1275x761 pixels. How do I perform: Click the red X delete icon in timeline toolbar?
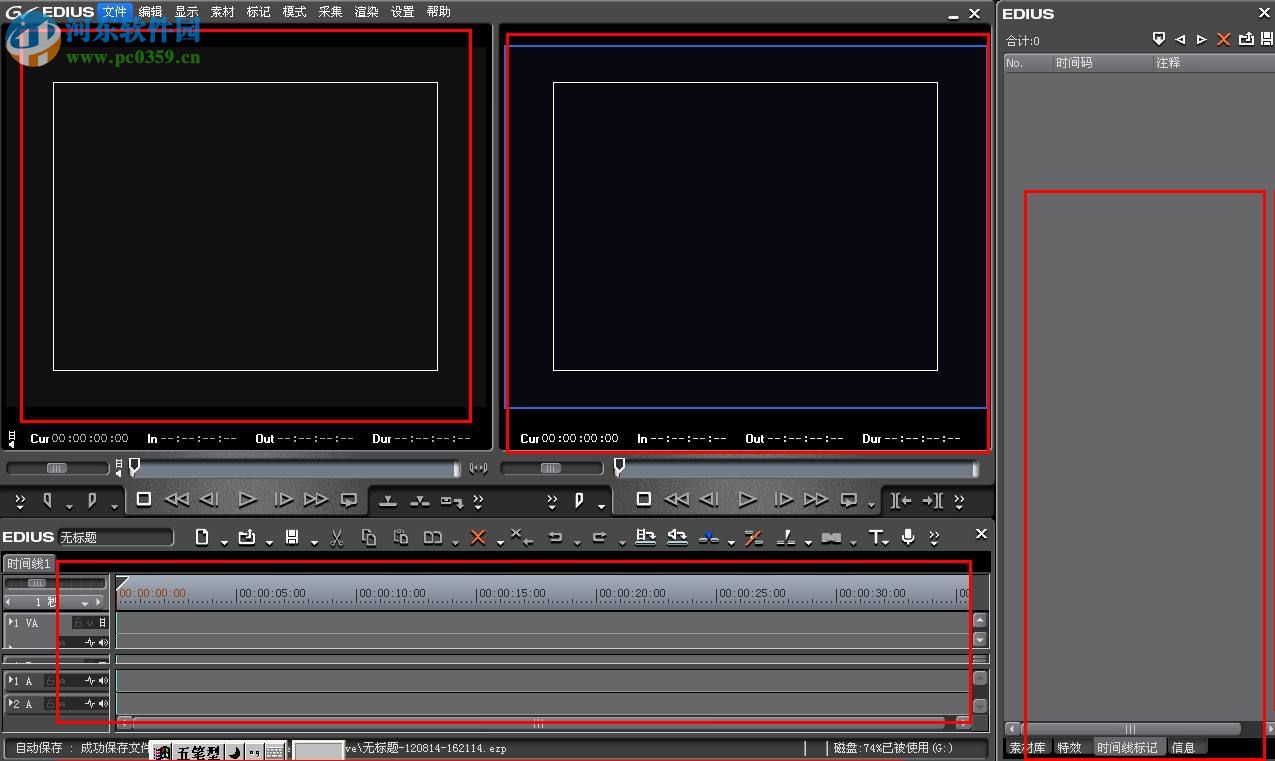pos(478,538)
